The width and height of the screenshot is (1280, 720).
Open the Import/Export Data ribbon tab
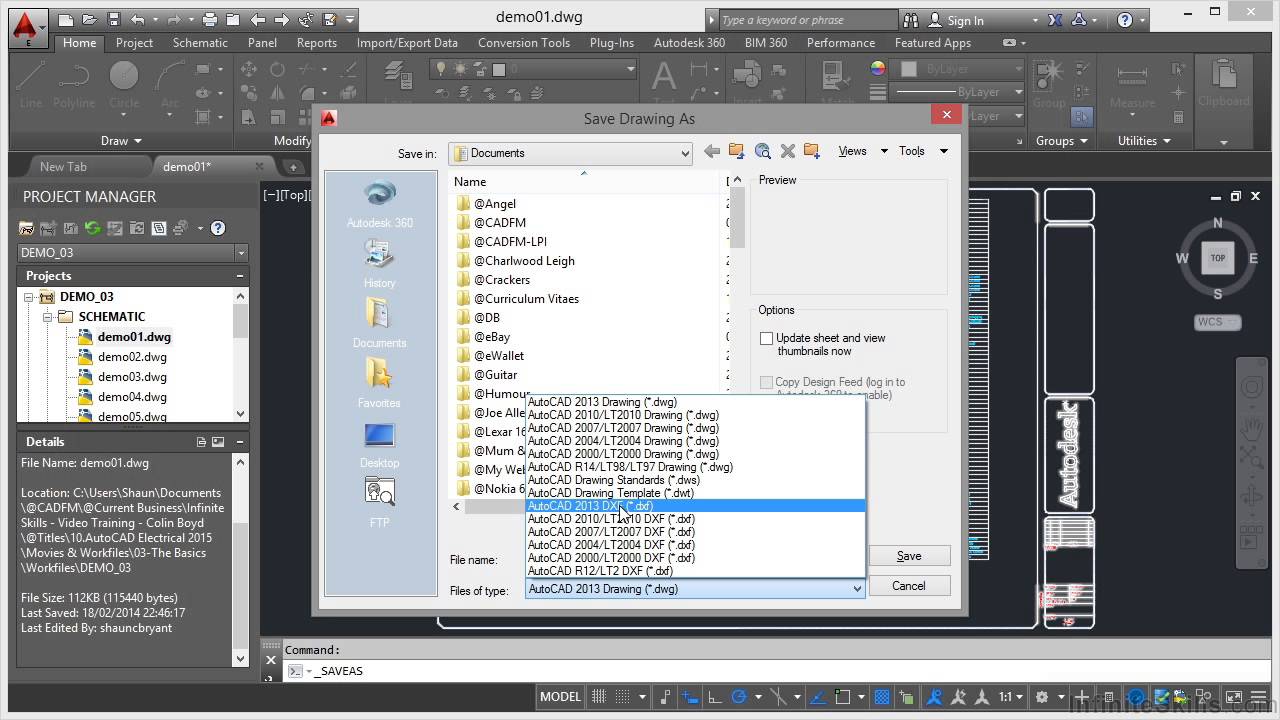[x=407, y=43]
